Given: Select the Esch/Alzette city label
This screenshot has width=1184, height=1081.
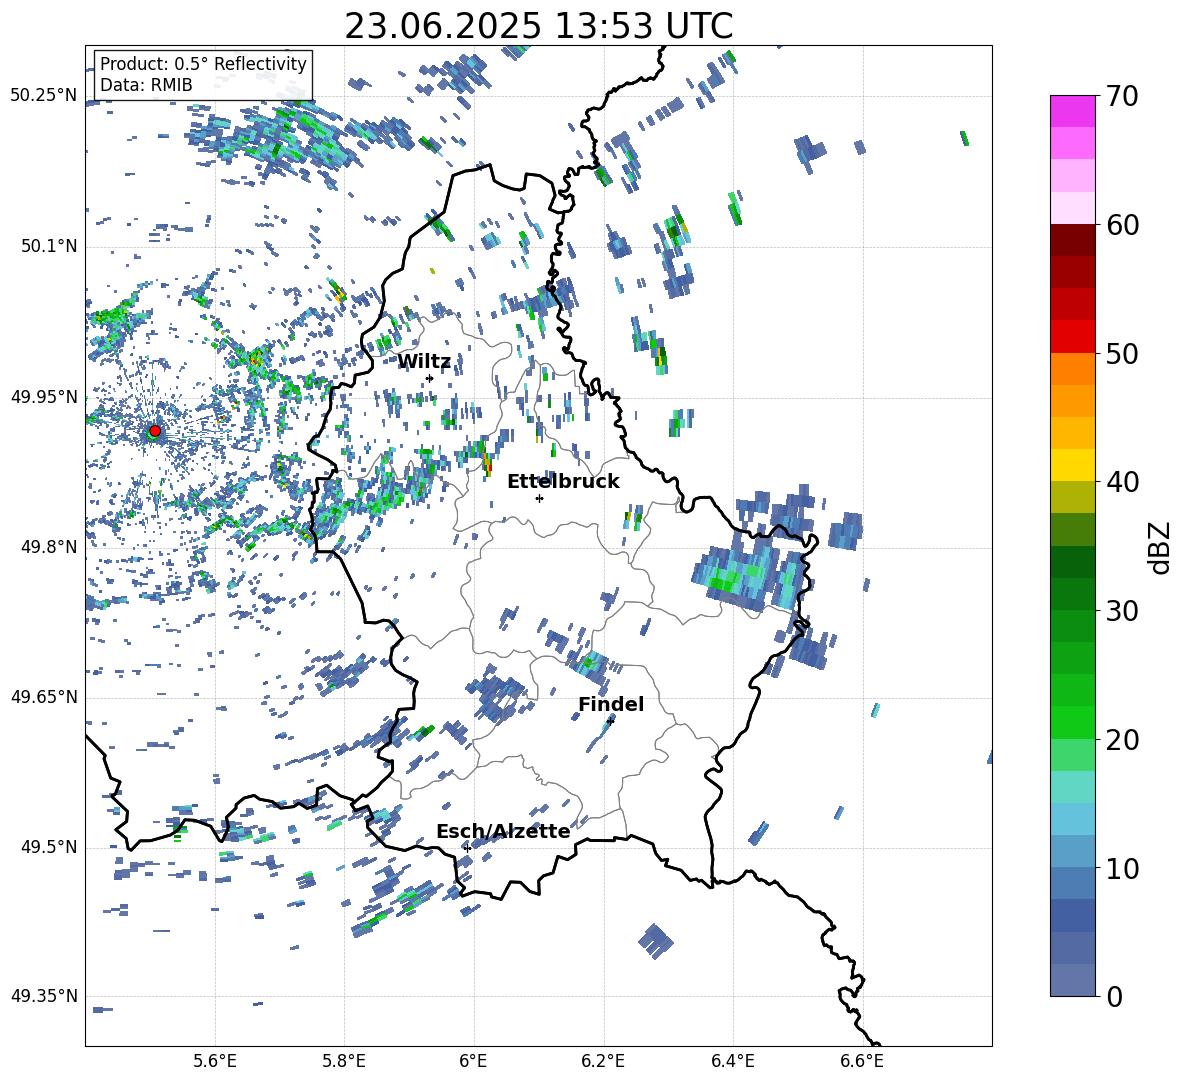Looking at the screenshot, I should coord(503,831).
